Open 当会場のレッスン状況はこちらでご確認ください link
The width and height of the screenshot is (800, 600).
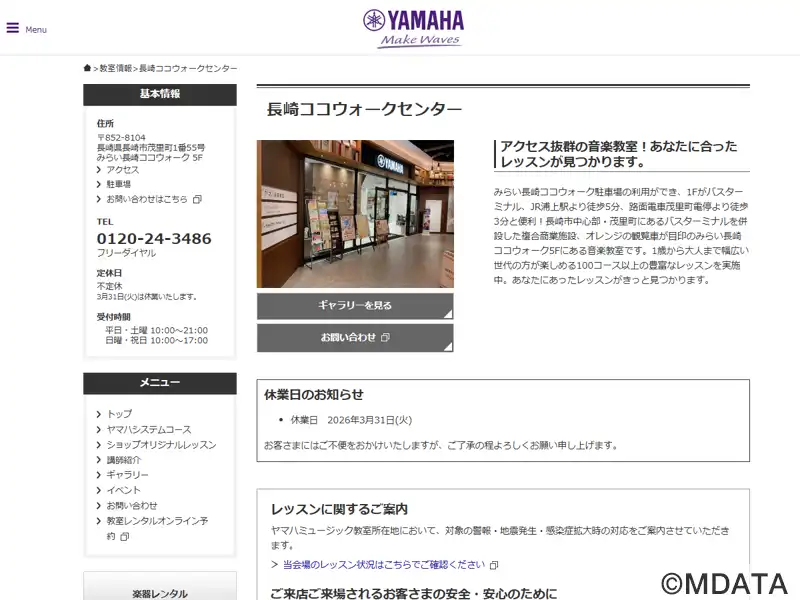tap(384, 564)
